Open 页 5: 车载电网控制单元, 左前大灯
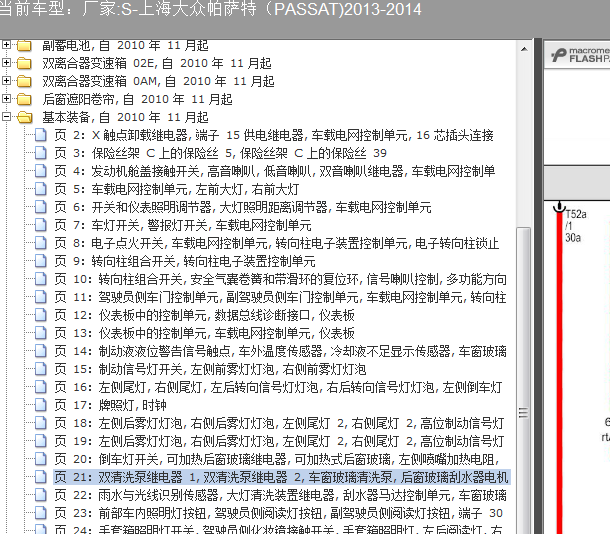This screenshot has height=534, width=610. point(177,189)
